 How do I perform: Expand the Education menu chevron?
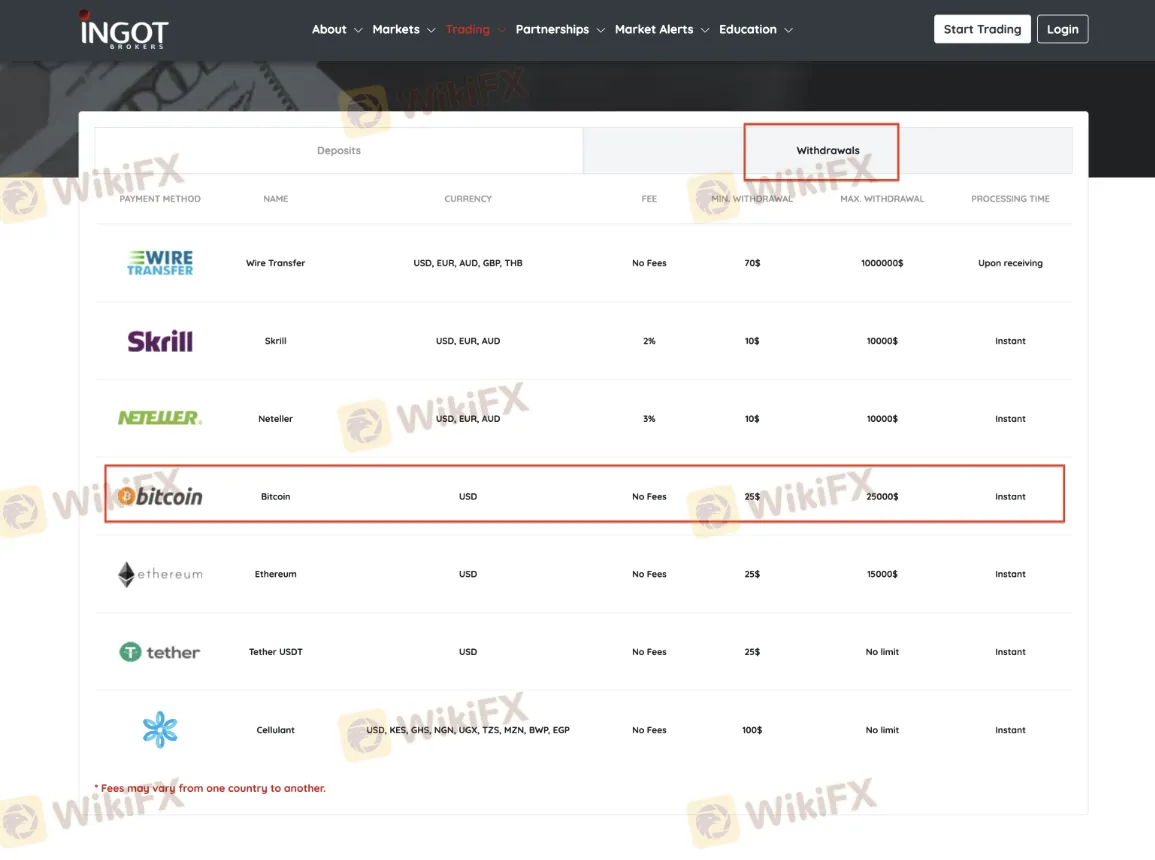click(x=788, y=30)
